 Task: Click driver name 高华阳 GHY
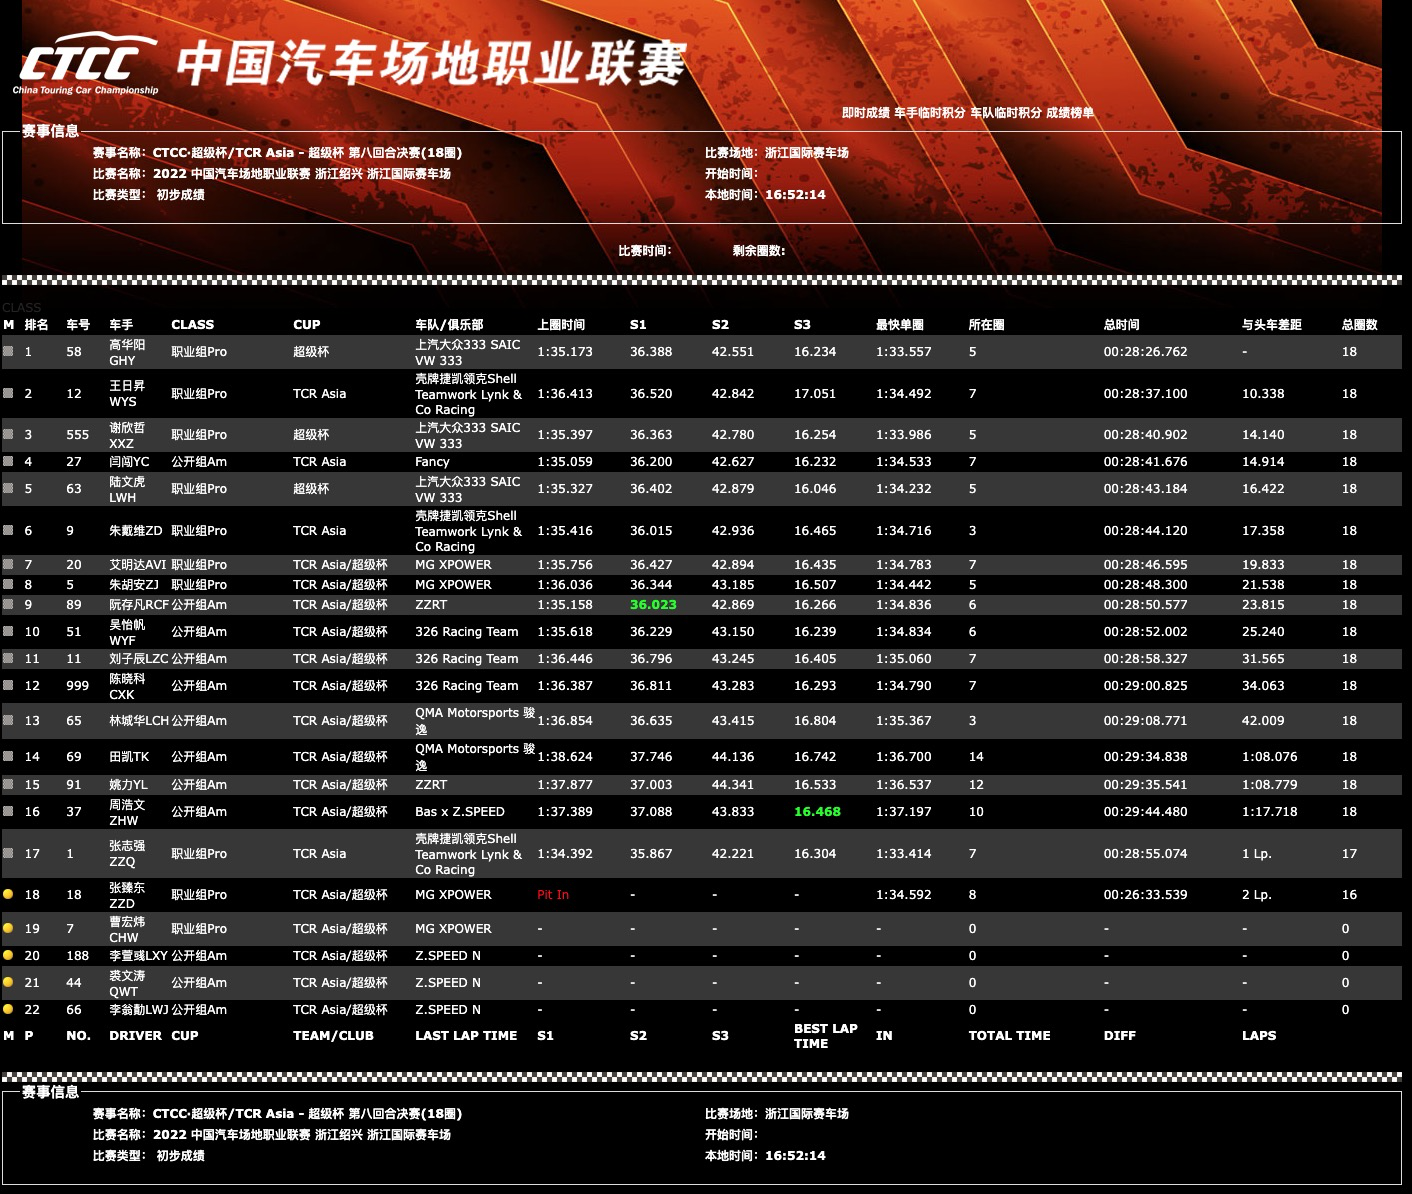point(127,352)
